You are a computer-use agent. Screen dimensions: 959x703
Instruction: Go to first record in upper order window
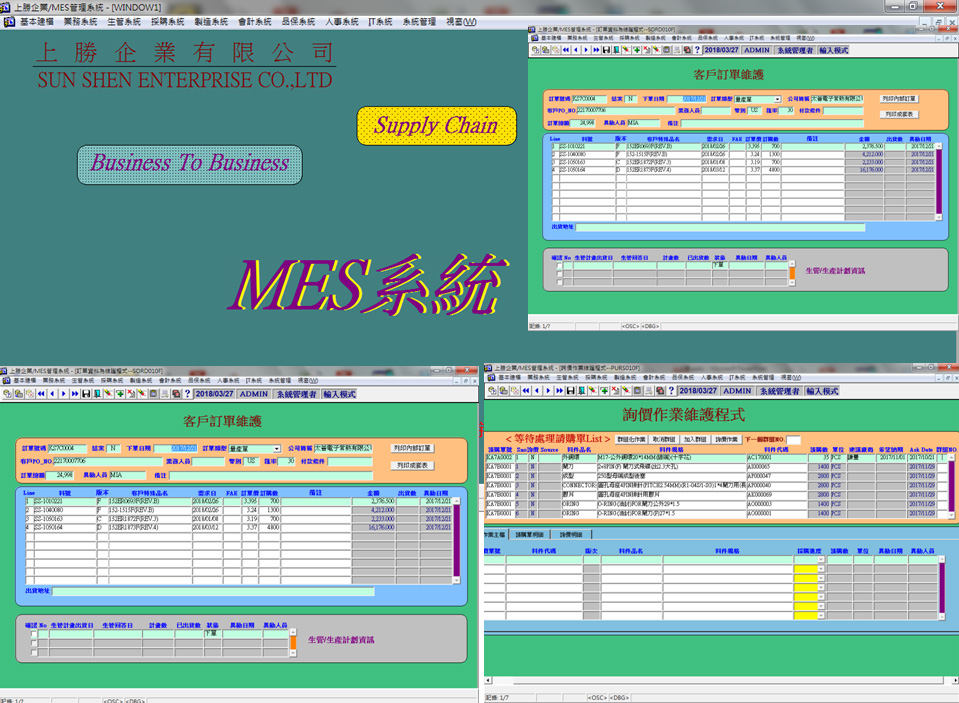566,50
